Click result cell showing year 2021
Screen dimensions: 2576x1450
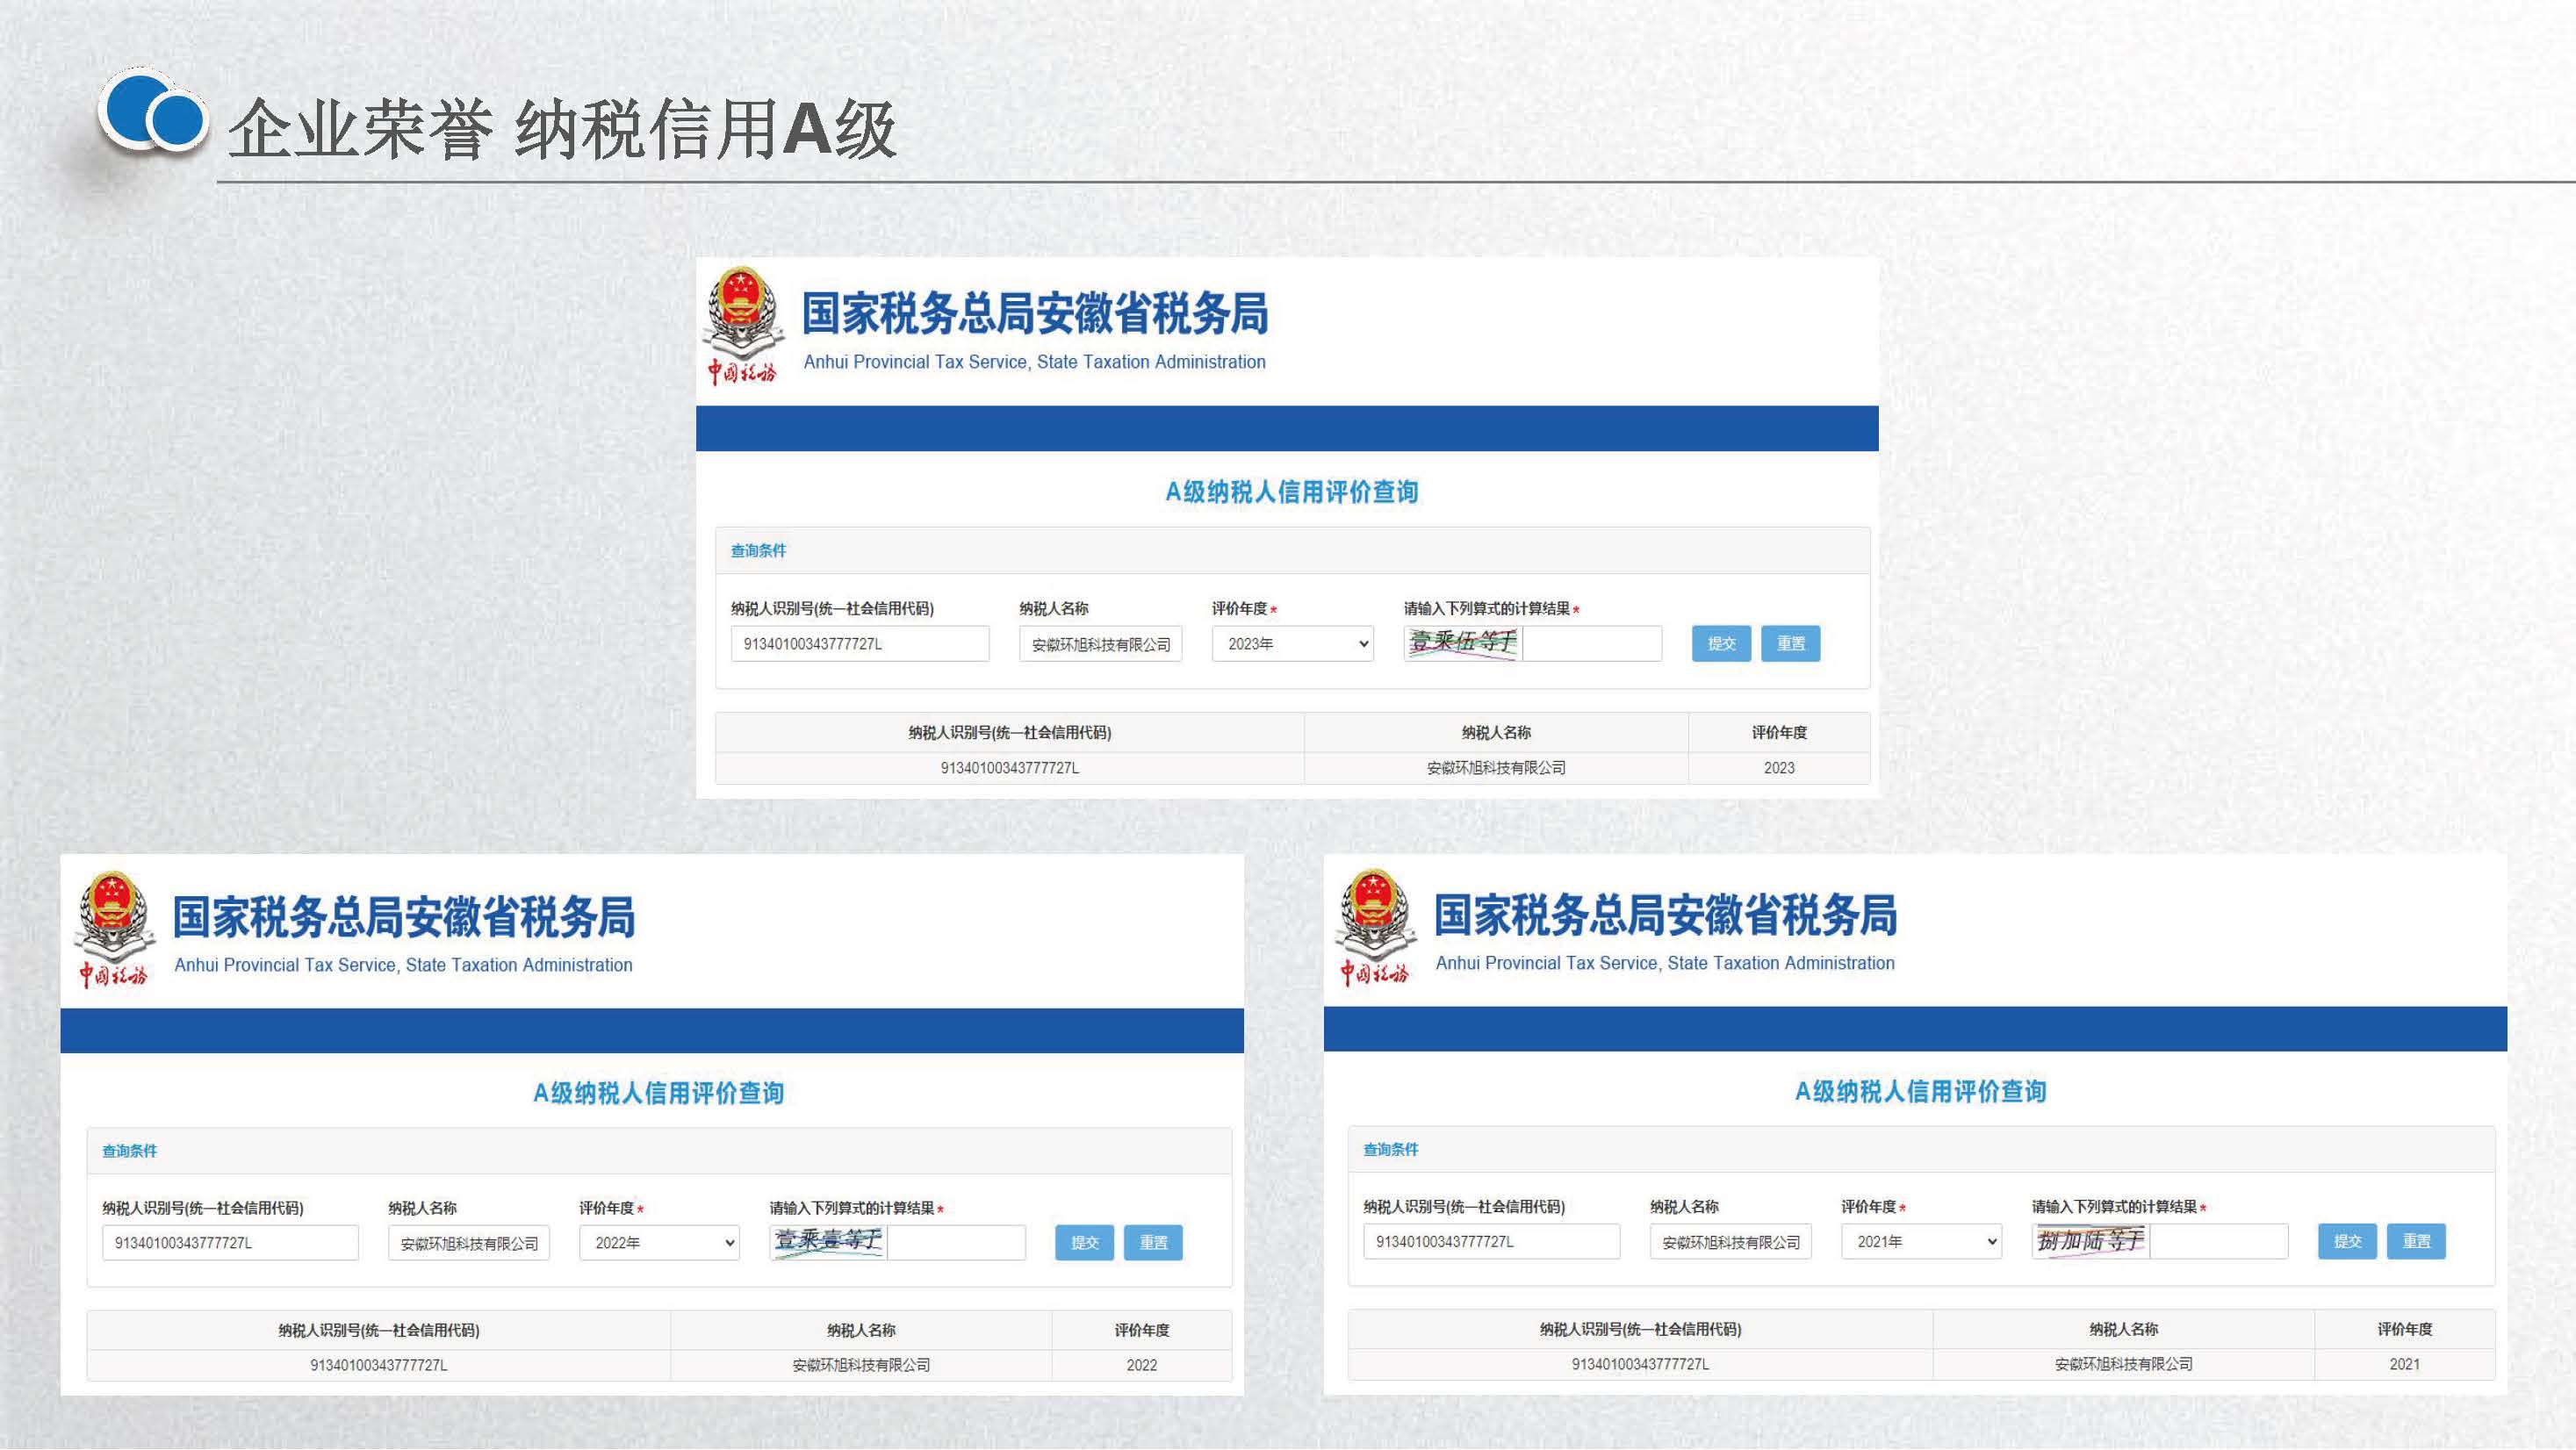(2404, 1364)
